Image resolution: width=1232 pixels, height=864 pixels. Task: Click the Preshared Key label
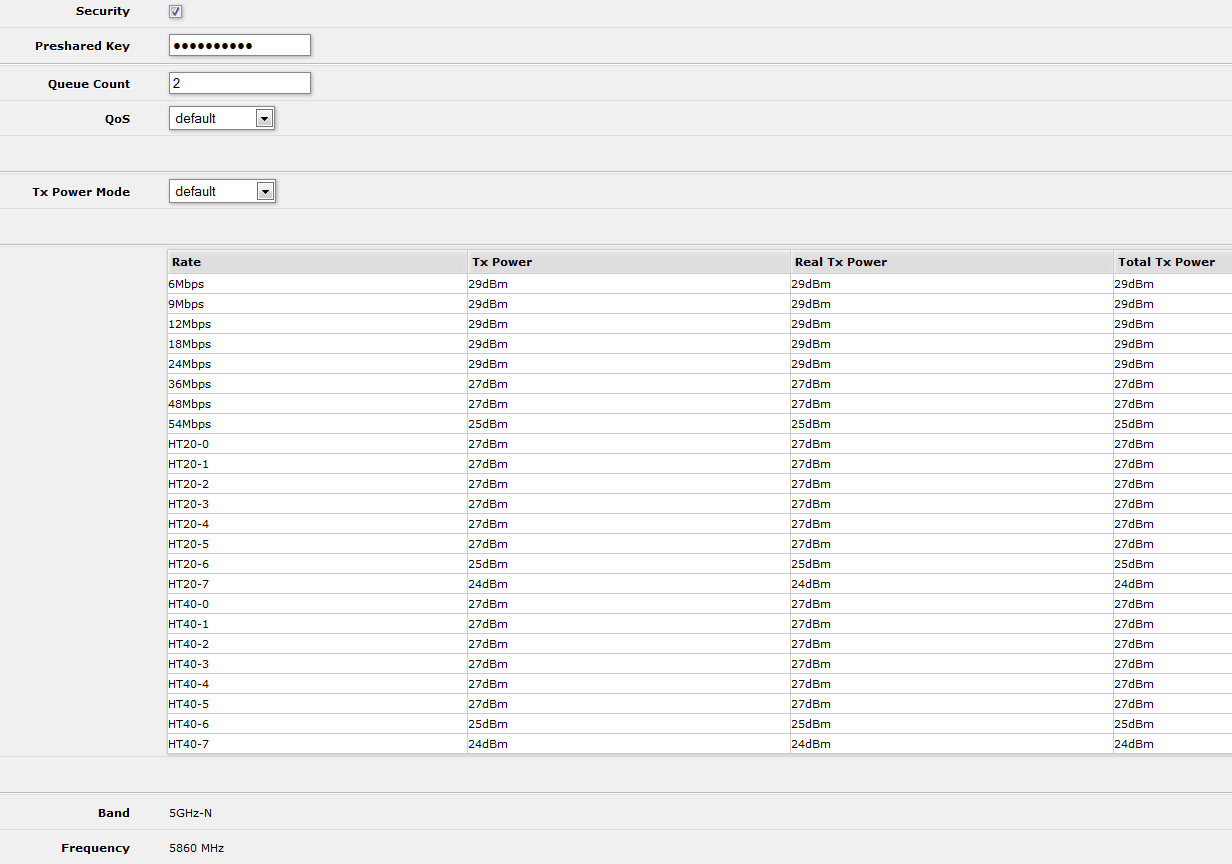coord(82,46)
